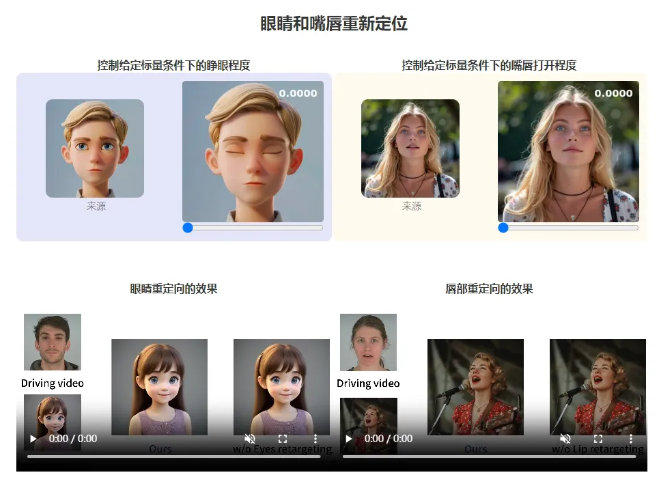658x494 pixels.
Task: Click the man's driving video thumbnail
Action: tap(52, 342)
